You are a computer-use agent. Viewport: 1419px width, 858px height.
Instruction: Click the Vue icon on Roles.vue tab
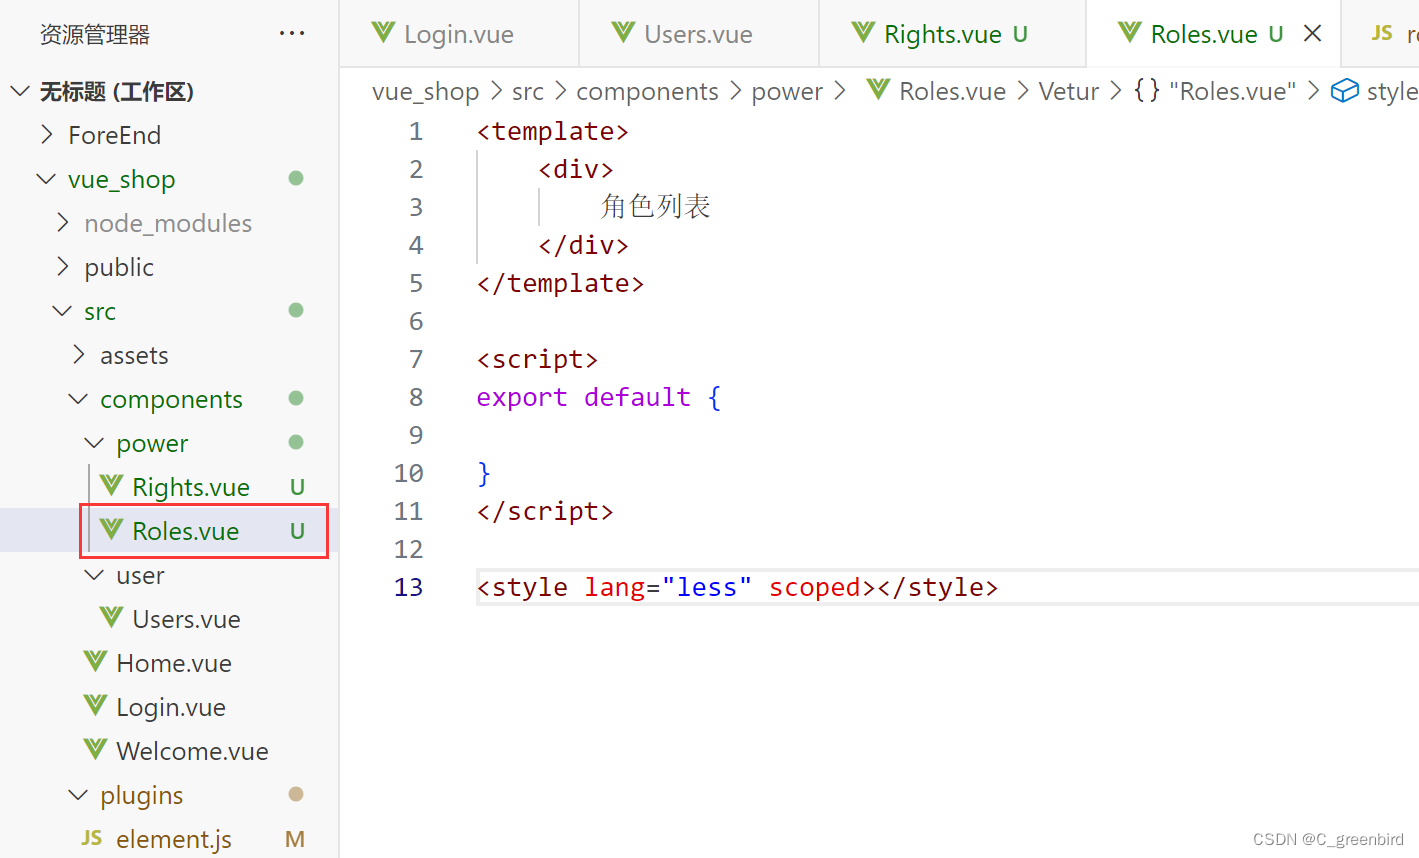coord(1130,33)
